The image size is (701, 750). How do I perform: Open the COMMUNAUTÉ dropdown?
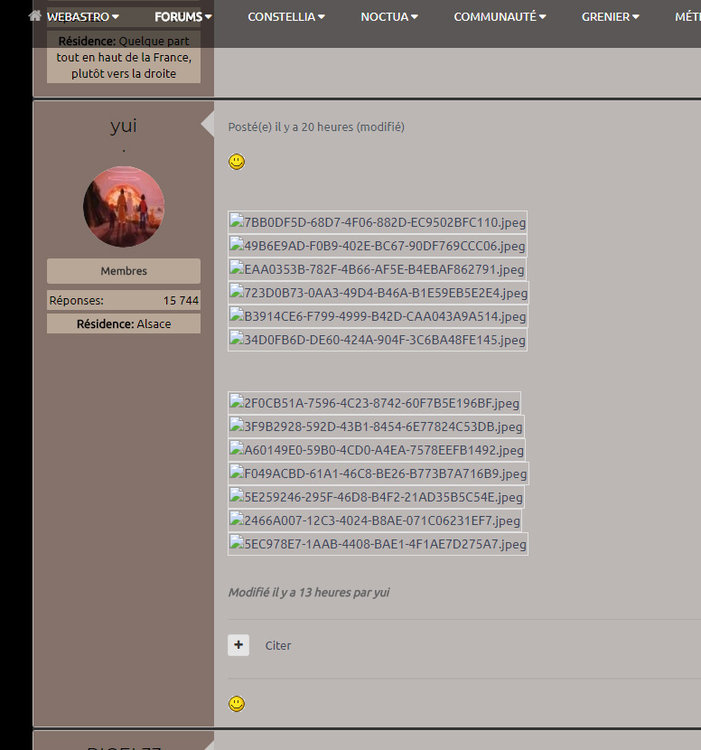click(x=500, y=17)
